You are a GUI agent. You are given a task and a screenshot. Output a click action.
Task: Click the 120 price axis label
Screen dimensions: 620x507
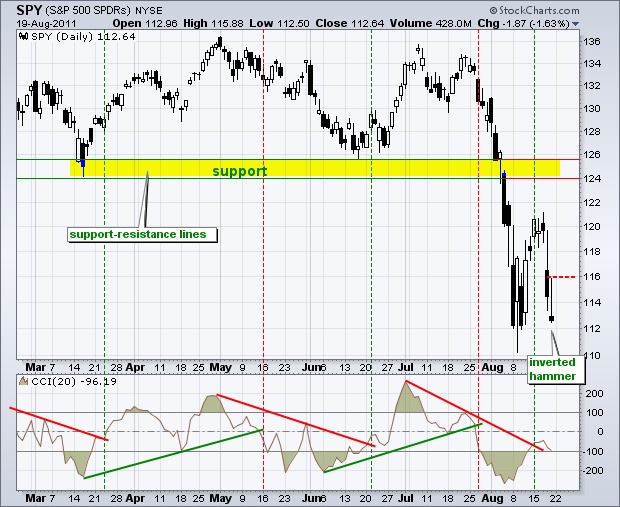(x=592, y=227)
